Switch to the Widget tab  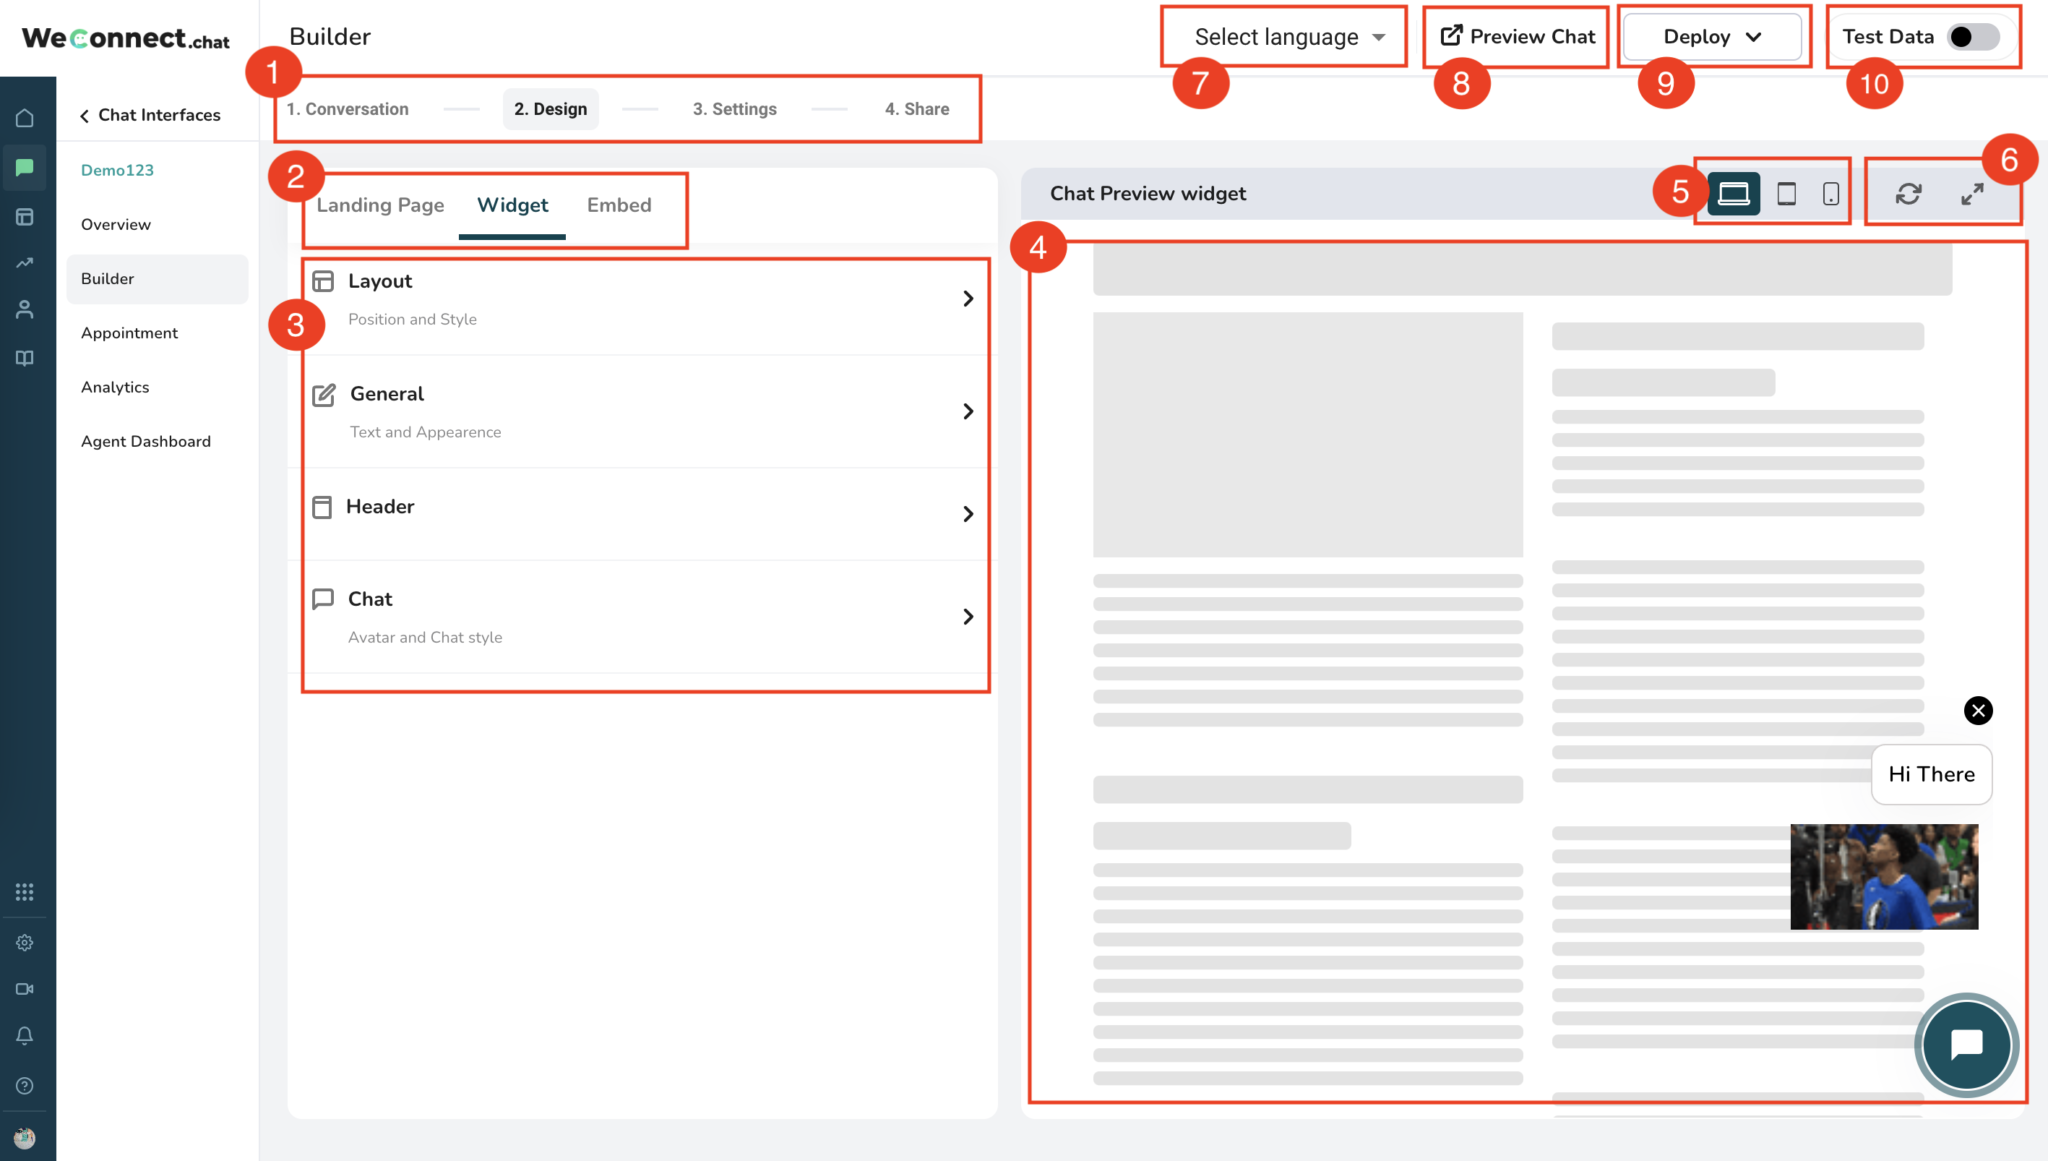(513, 205)
